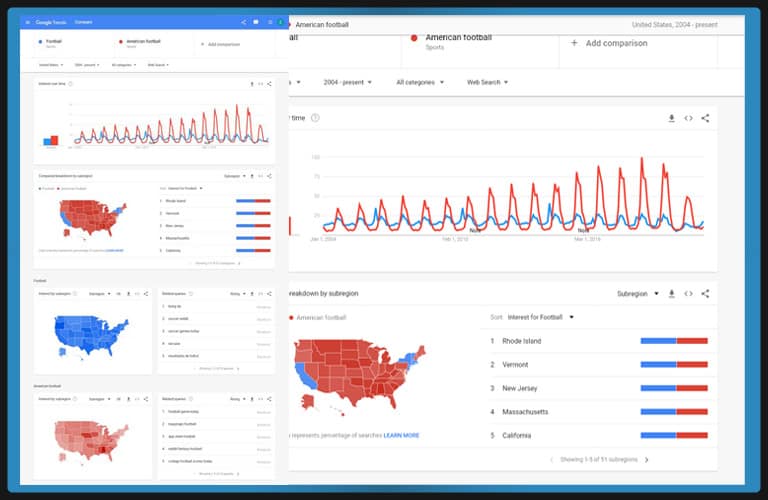Image resolution: width=768 pixels, height=500 pixels.
Task: Open small 'United States' region dropdown
Action: [x=51, y=65]
